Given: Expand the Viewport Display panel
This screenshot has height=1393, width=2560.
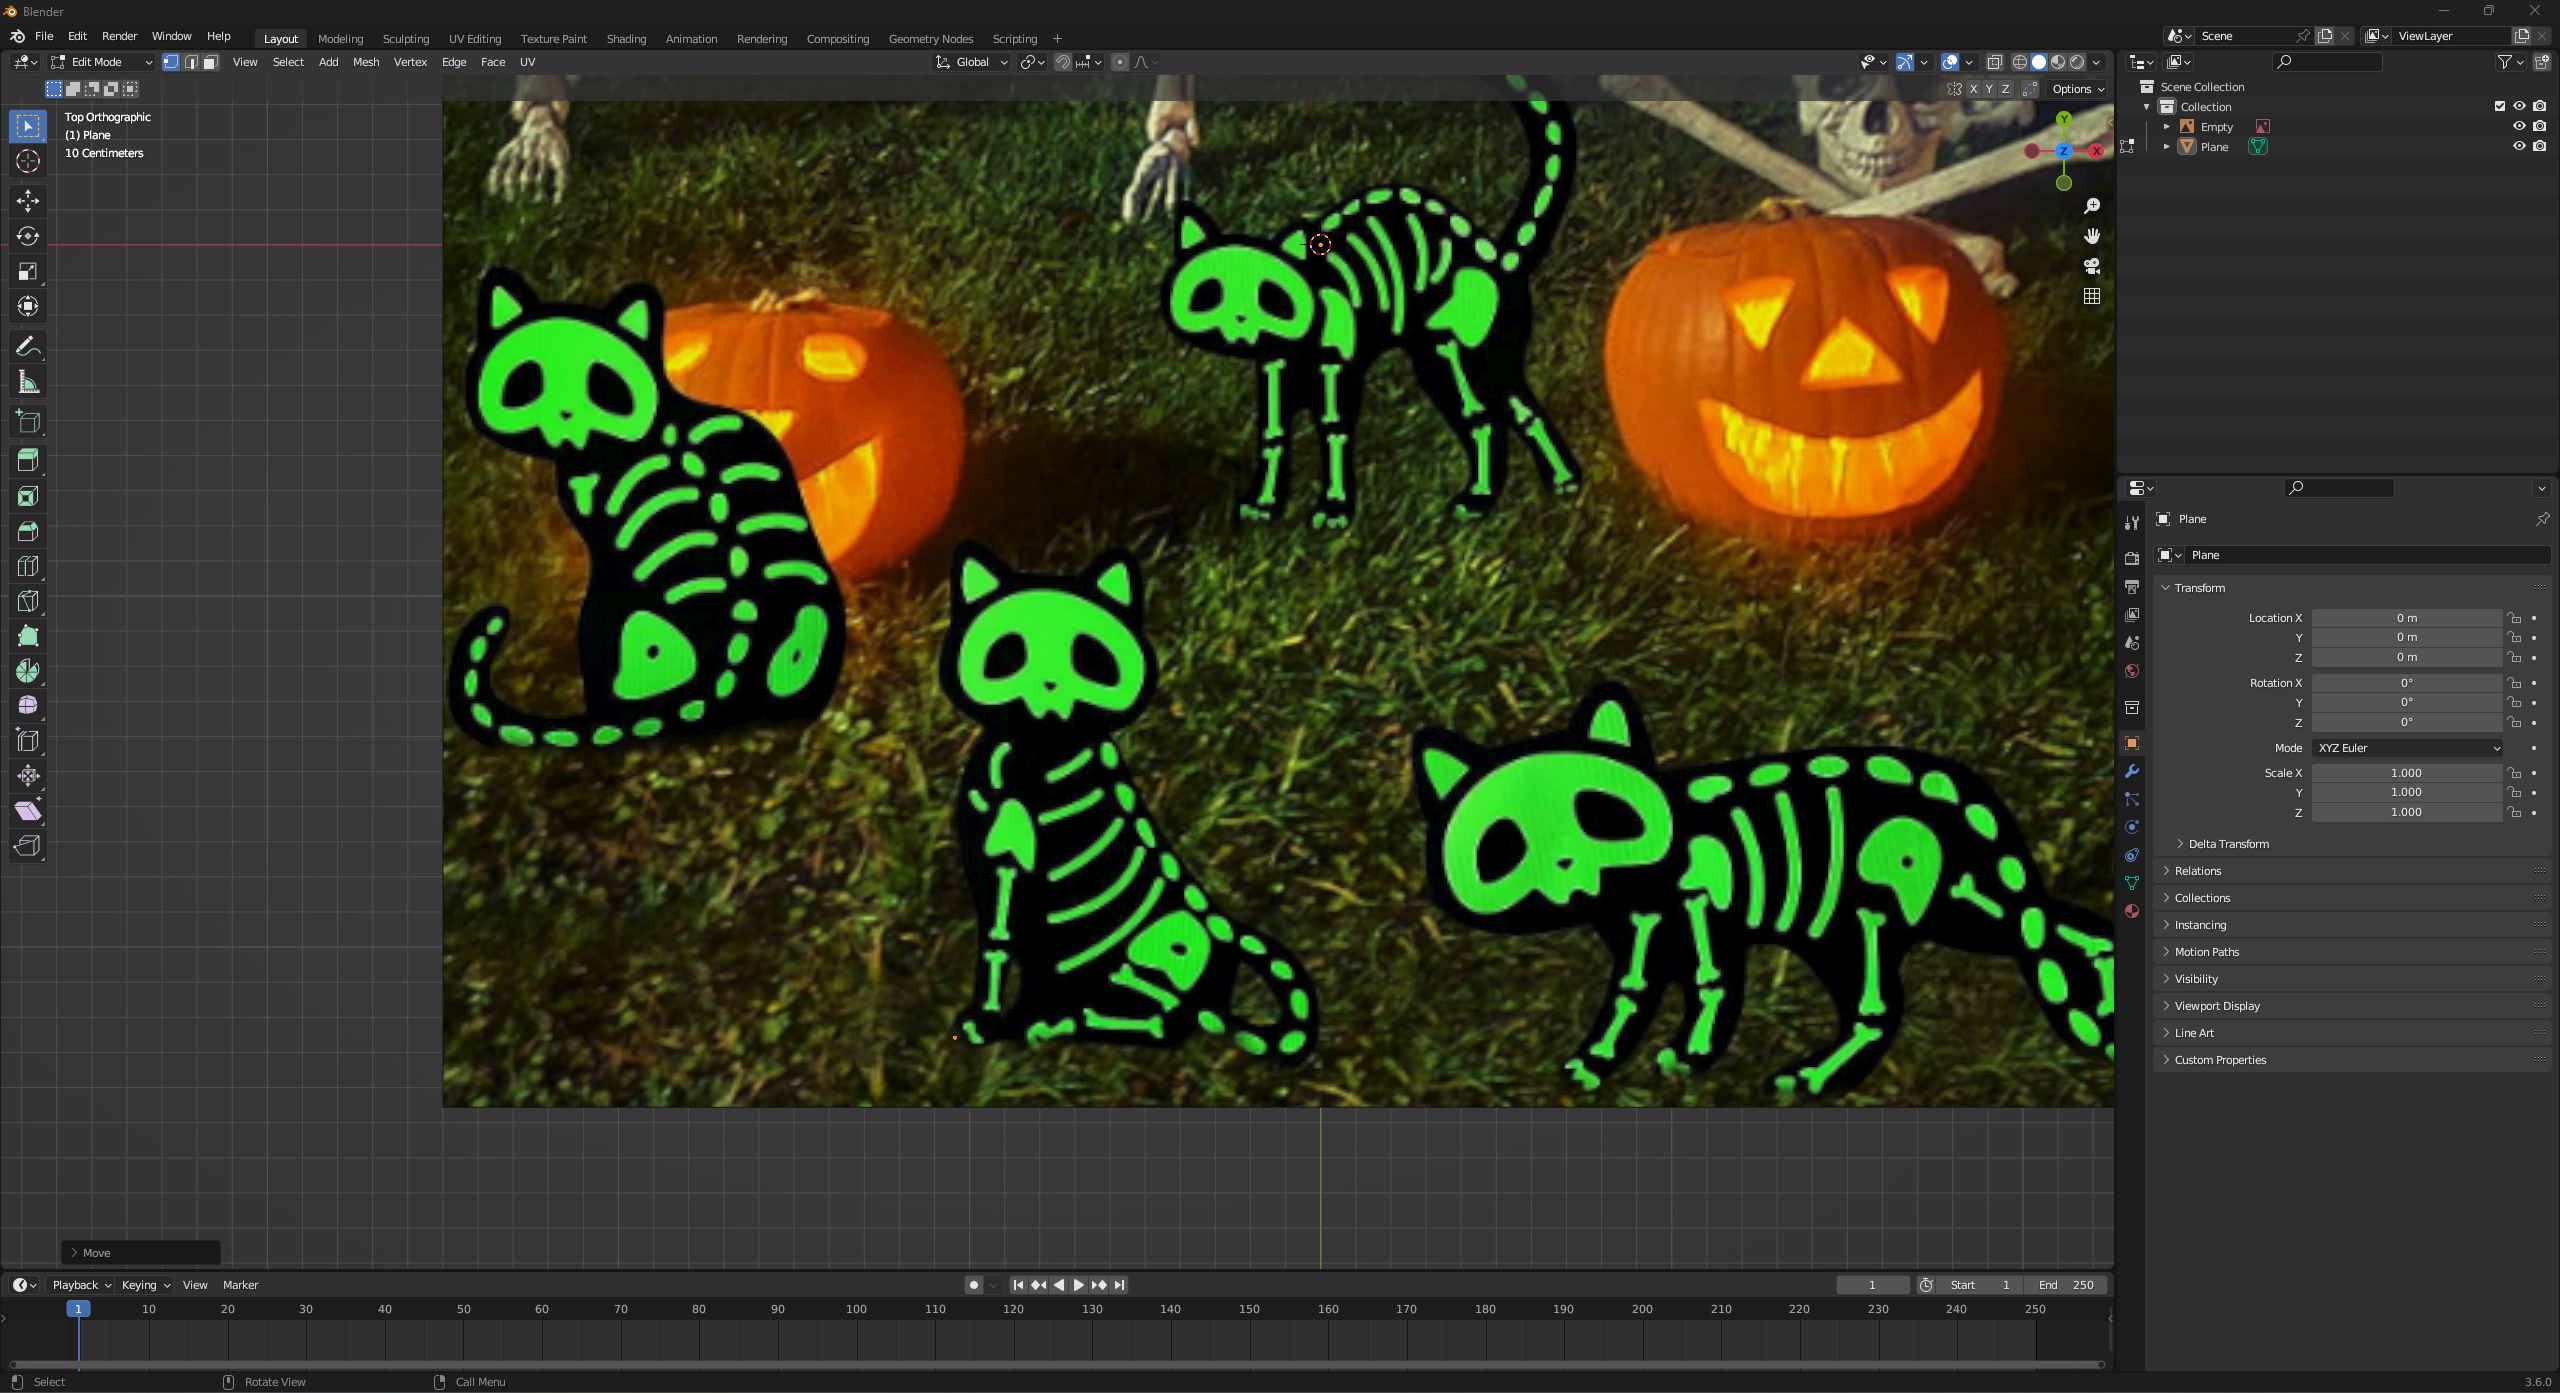Looking at the screenshot, I should (x=2216, y=1006).
